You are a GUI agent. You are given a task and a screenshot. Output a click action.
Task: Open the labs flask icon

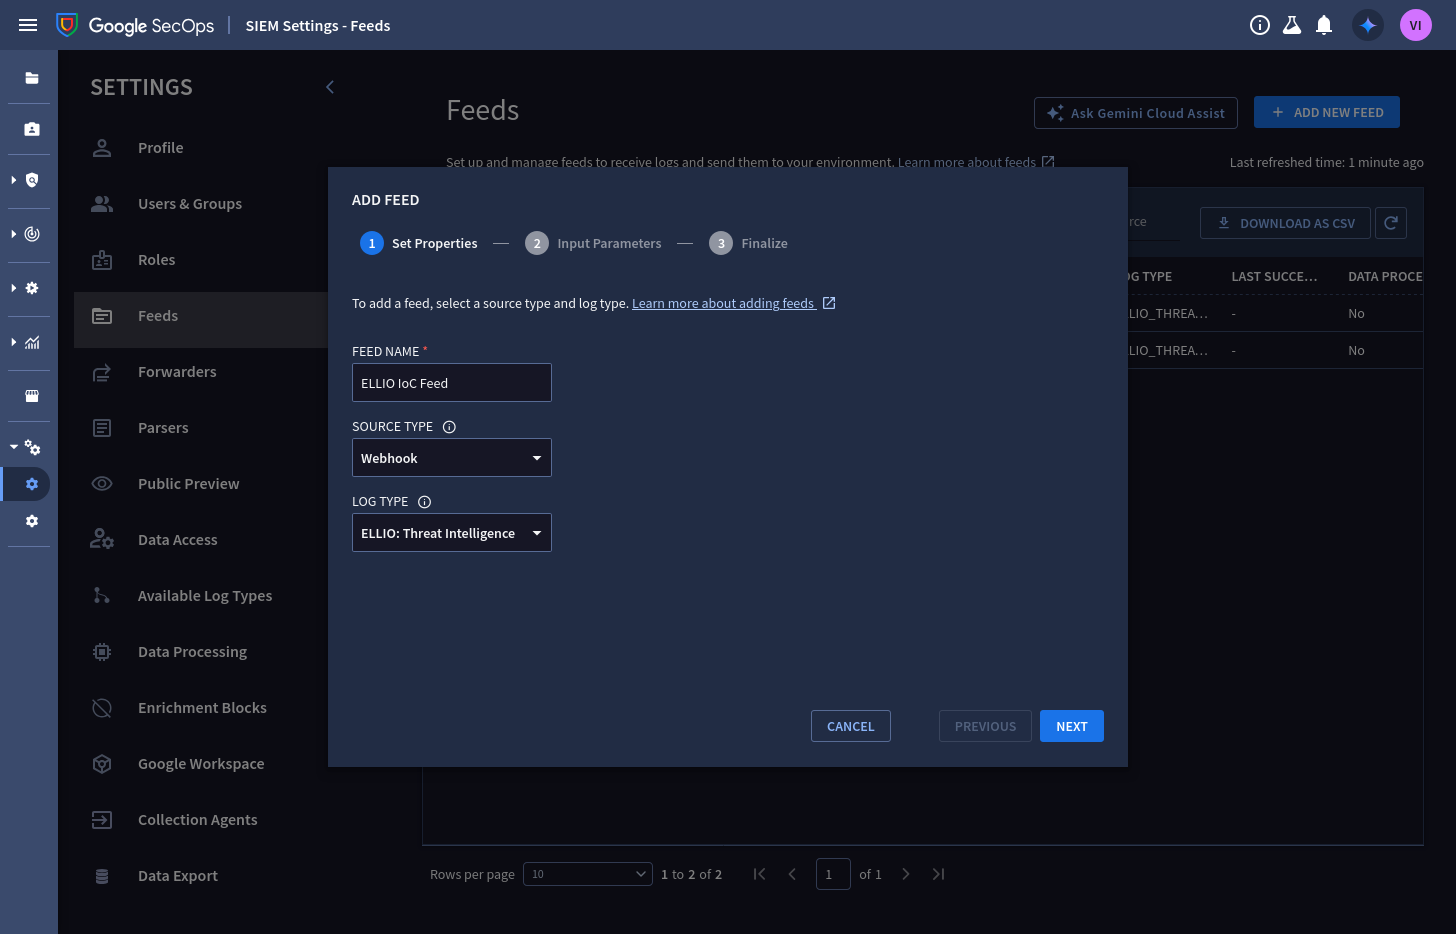[x=1292, y=25]
